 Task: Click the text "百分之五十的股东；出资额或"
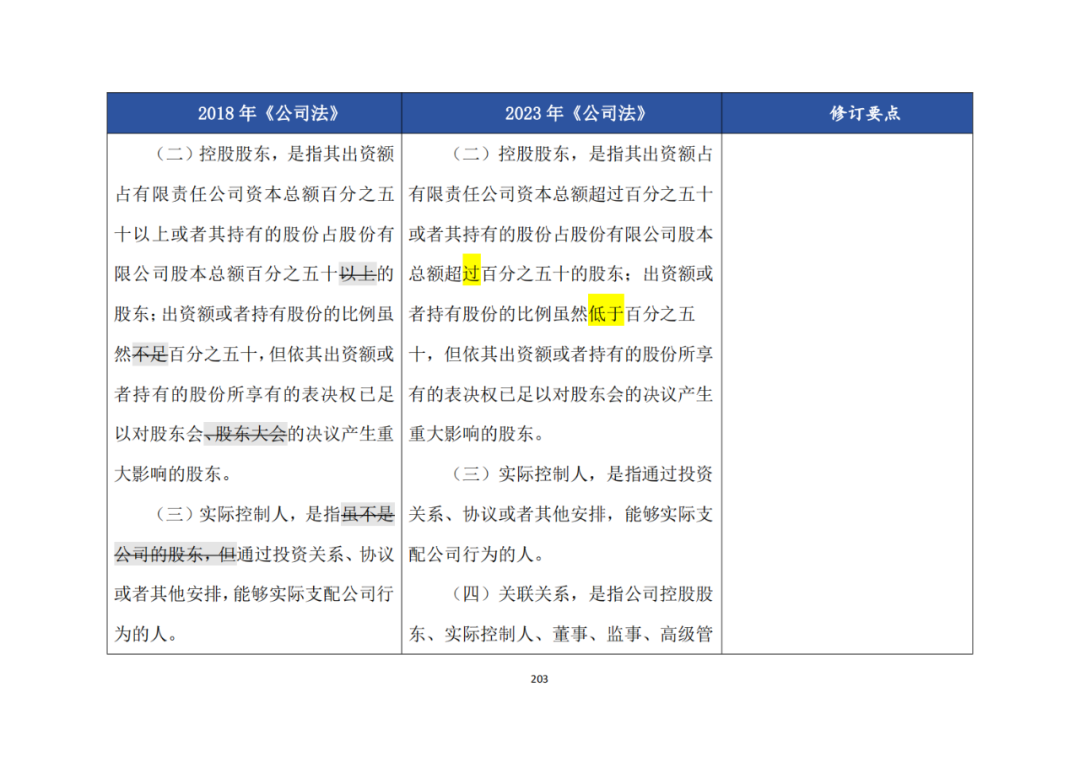click(x=597, y=274)
